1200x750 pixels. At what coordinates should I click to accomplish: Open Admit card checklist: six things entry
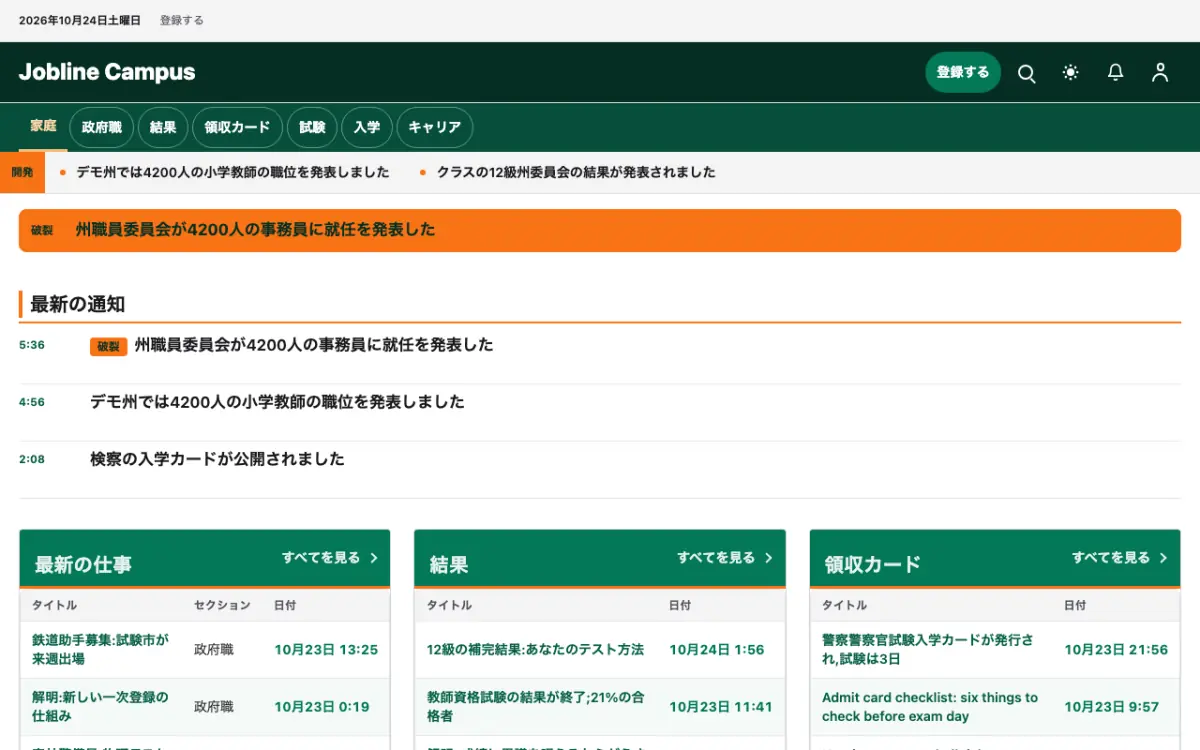[930, 707]
